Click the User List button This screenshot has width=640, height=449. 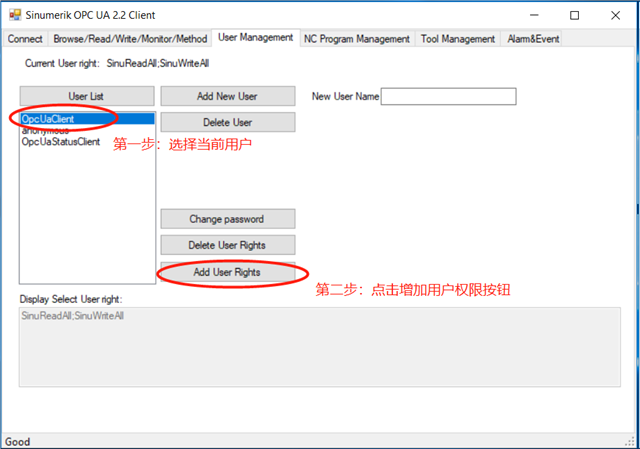[x=87, y=96]
